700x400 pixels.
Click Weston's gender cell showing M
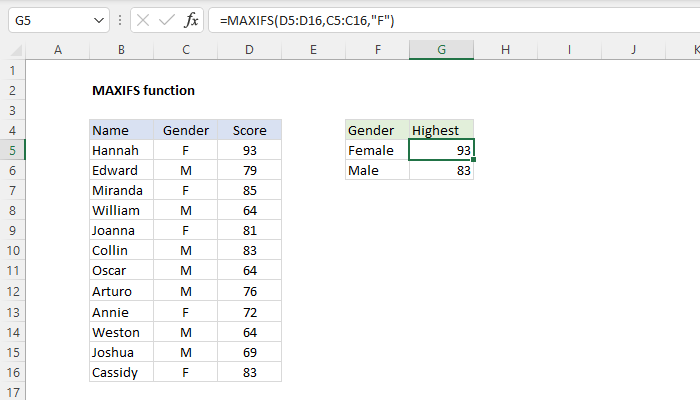pos(186,332)
